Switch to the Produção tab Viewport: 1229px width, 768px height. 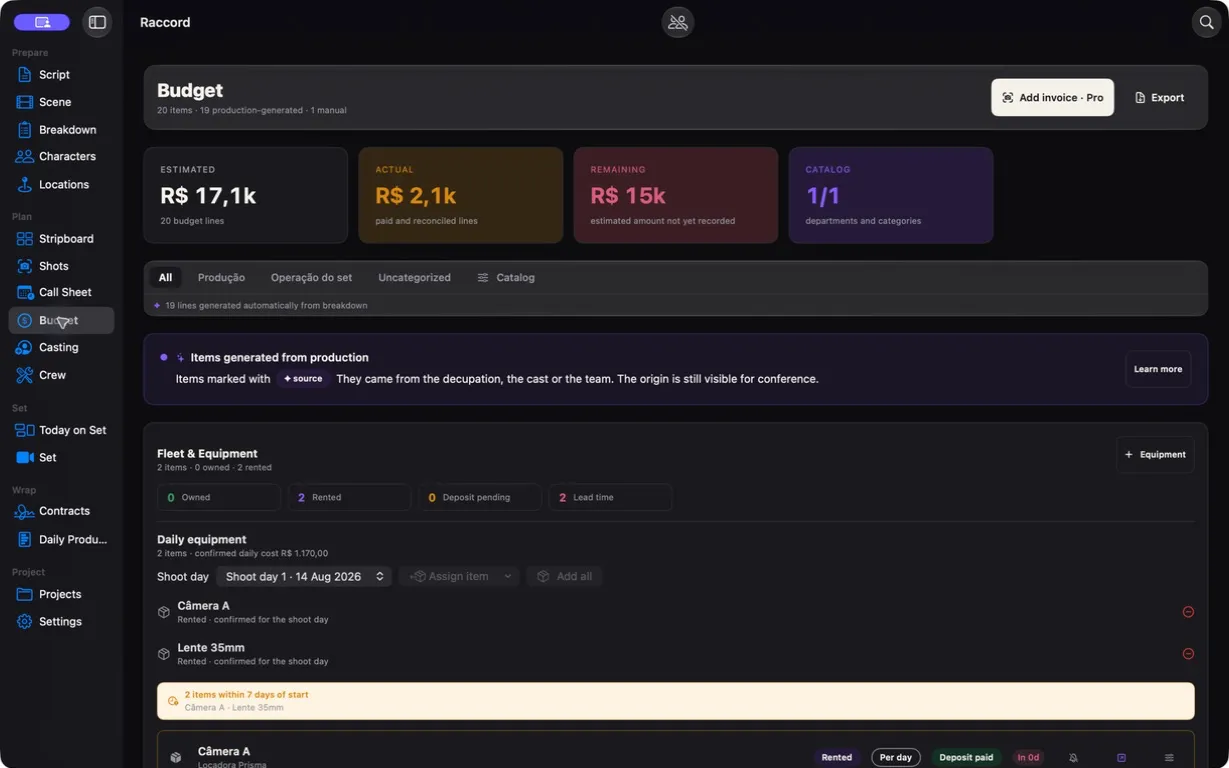[x=221, y=278]
